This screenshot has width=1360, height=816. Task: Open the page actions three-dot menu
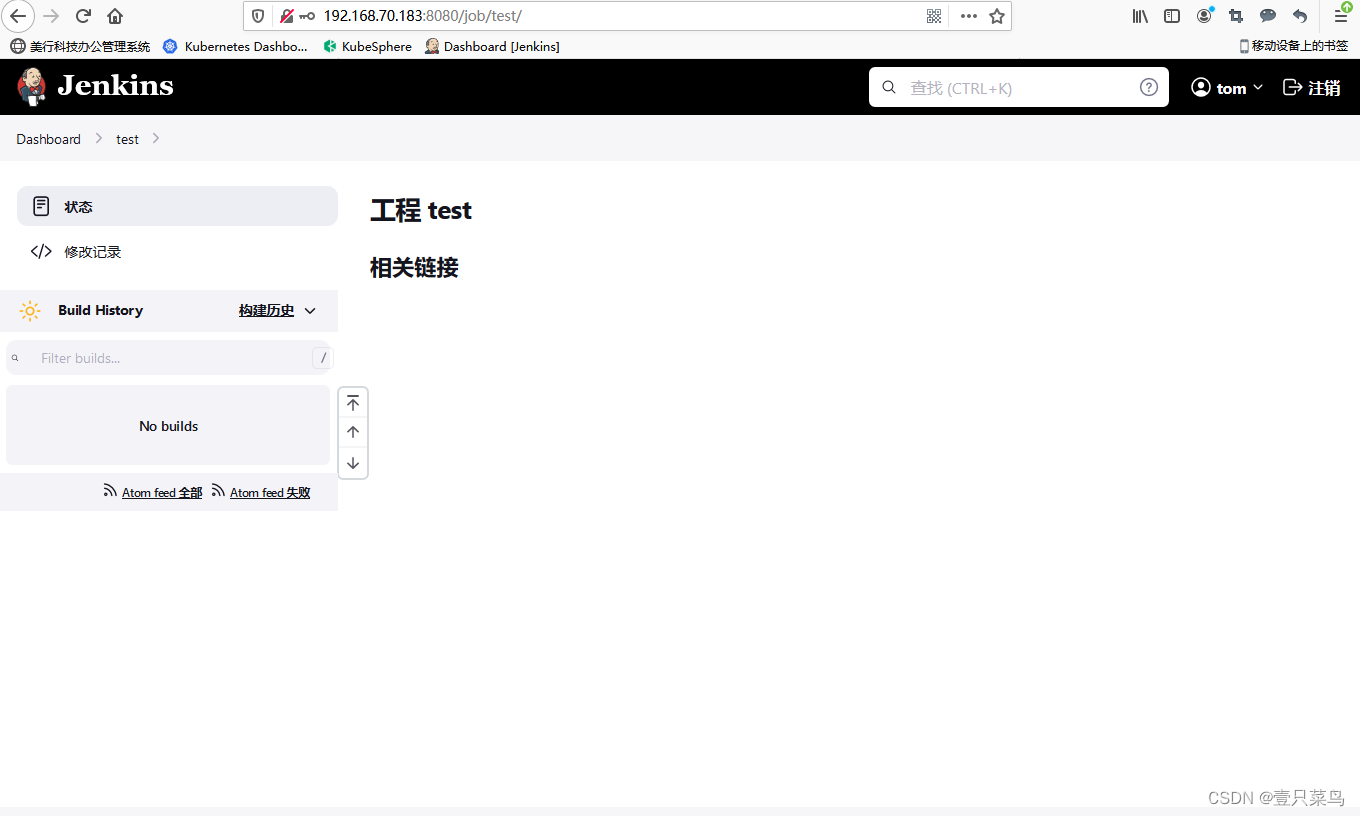point(968,16)
